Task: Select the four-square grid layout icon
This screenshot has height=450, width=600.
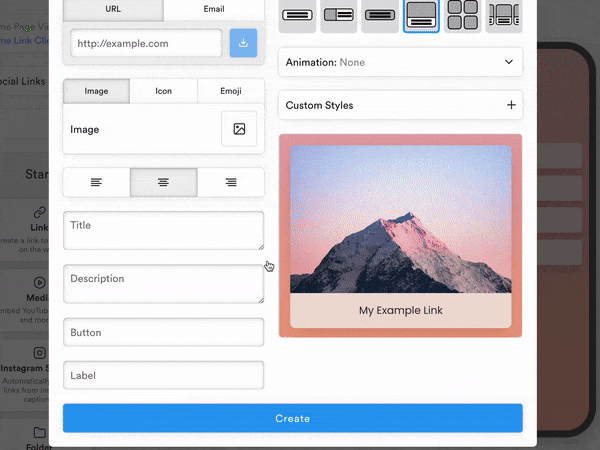Action: [462, 14]
